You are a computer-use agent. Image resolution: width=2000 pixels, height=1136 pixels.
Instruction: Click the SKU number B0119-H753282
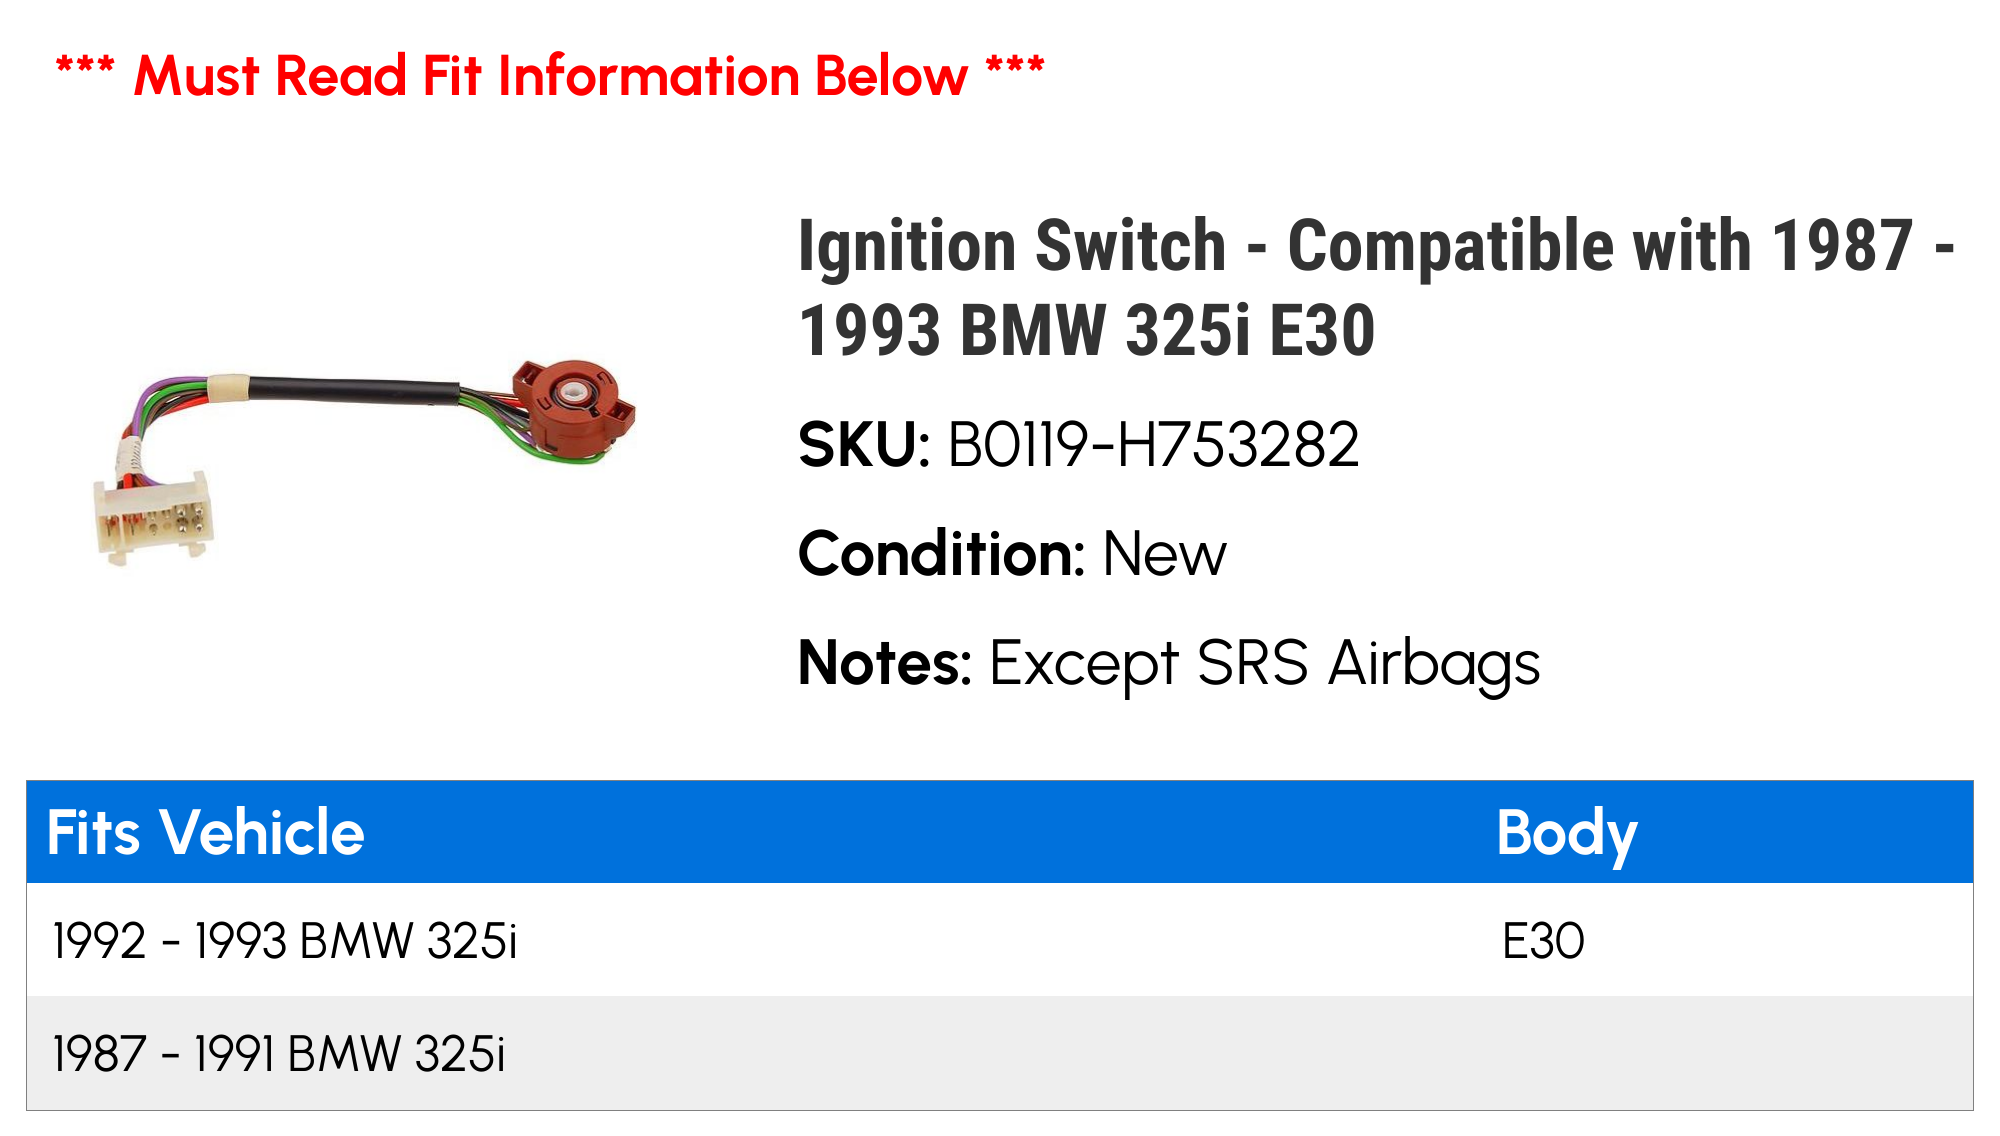(x=1153, y=445)
